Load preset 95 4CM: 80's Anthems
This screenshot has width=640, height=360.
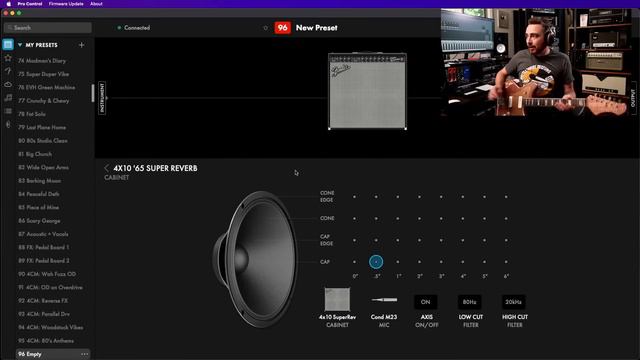pos(46,340)
